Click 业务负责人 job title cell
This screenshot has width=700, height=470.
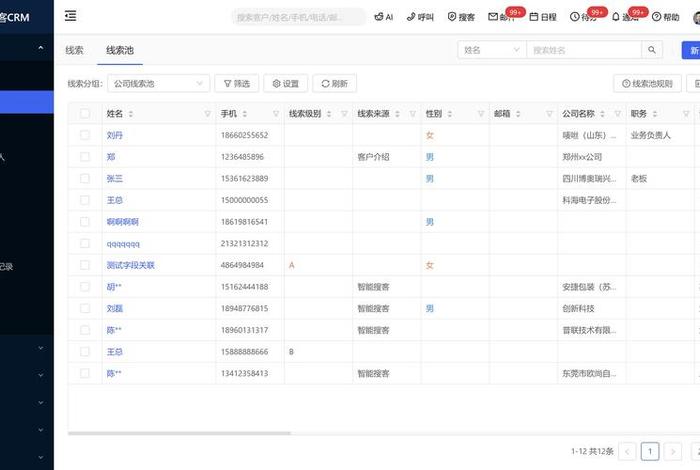click(x=650, y=135)
